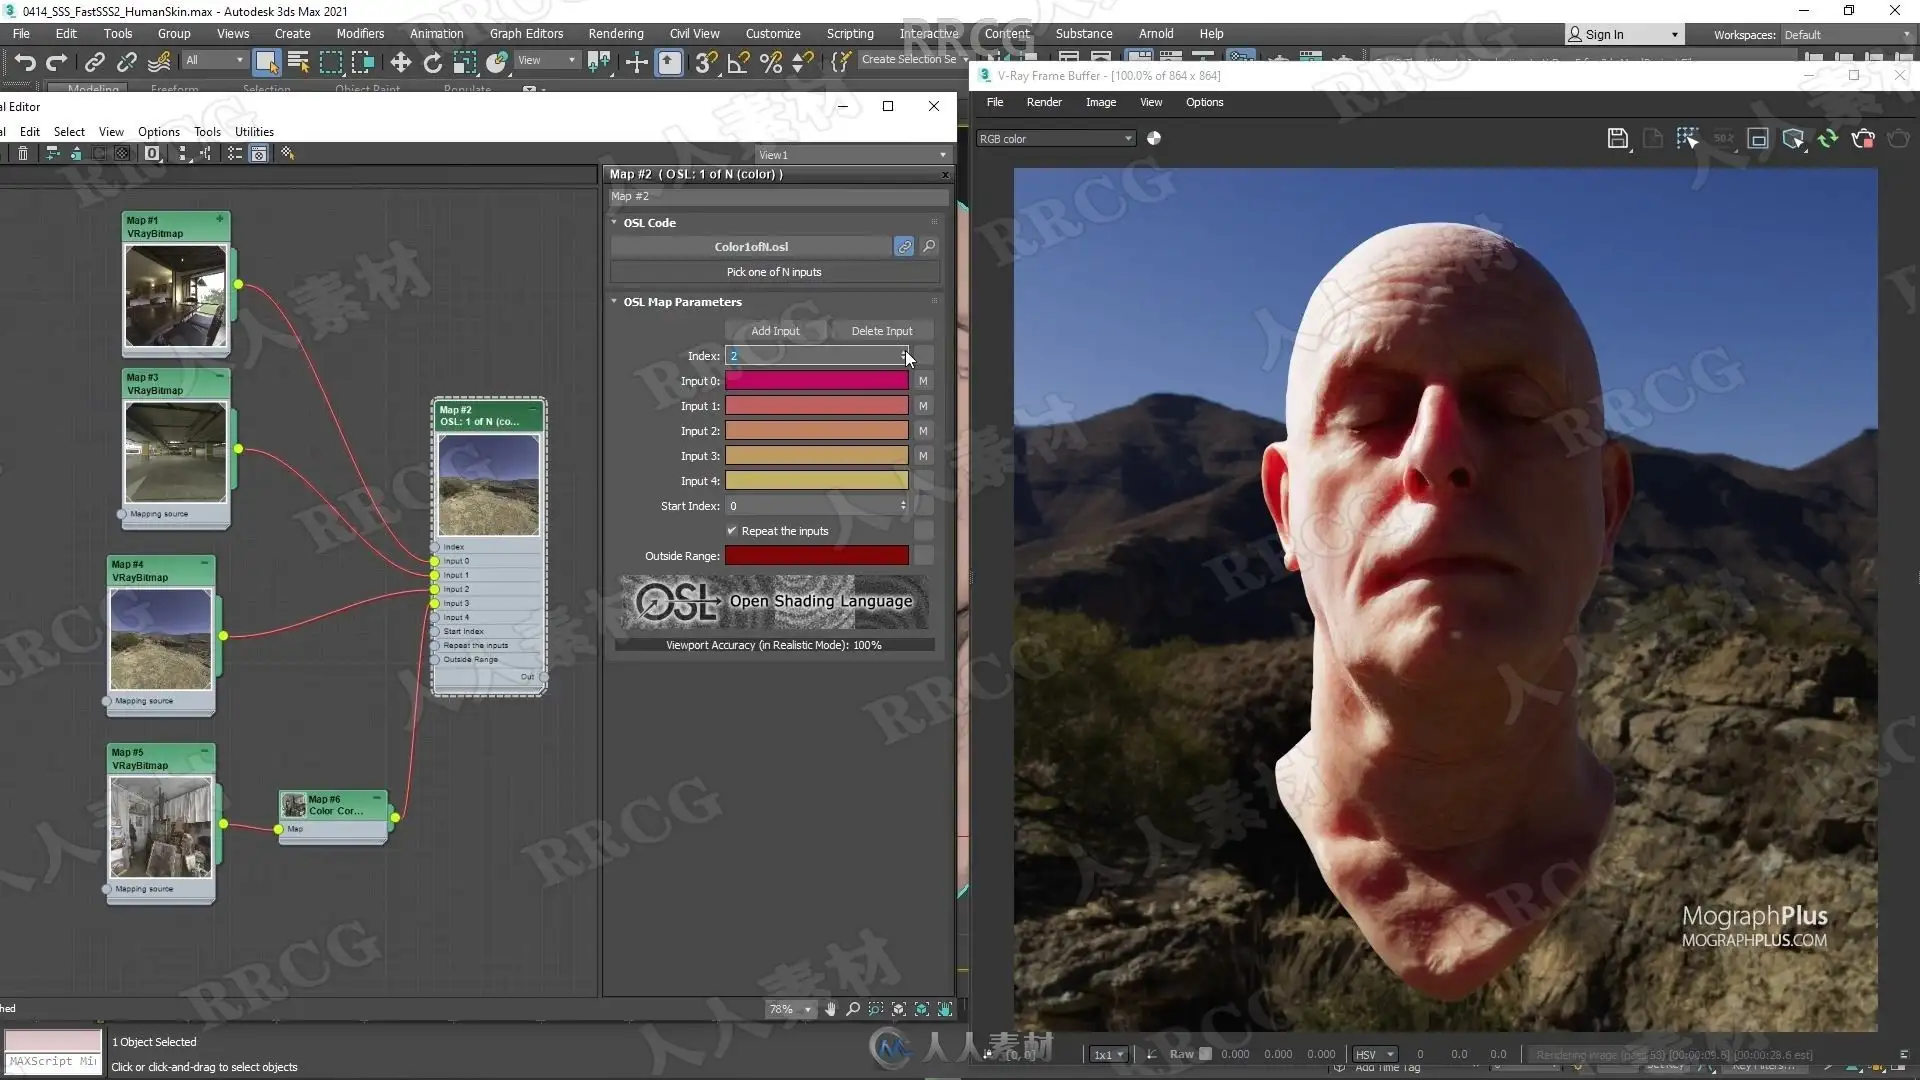This screenshot has height=1080, width=1920.
Task: Click the M map button for Input 3
Action: [923, 456]
